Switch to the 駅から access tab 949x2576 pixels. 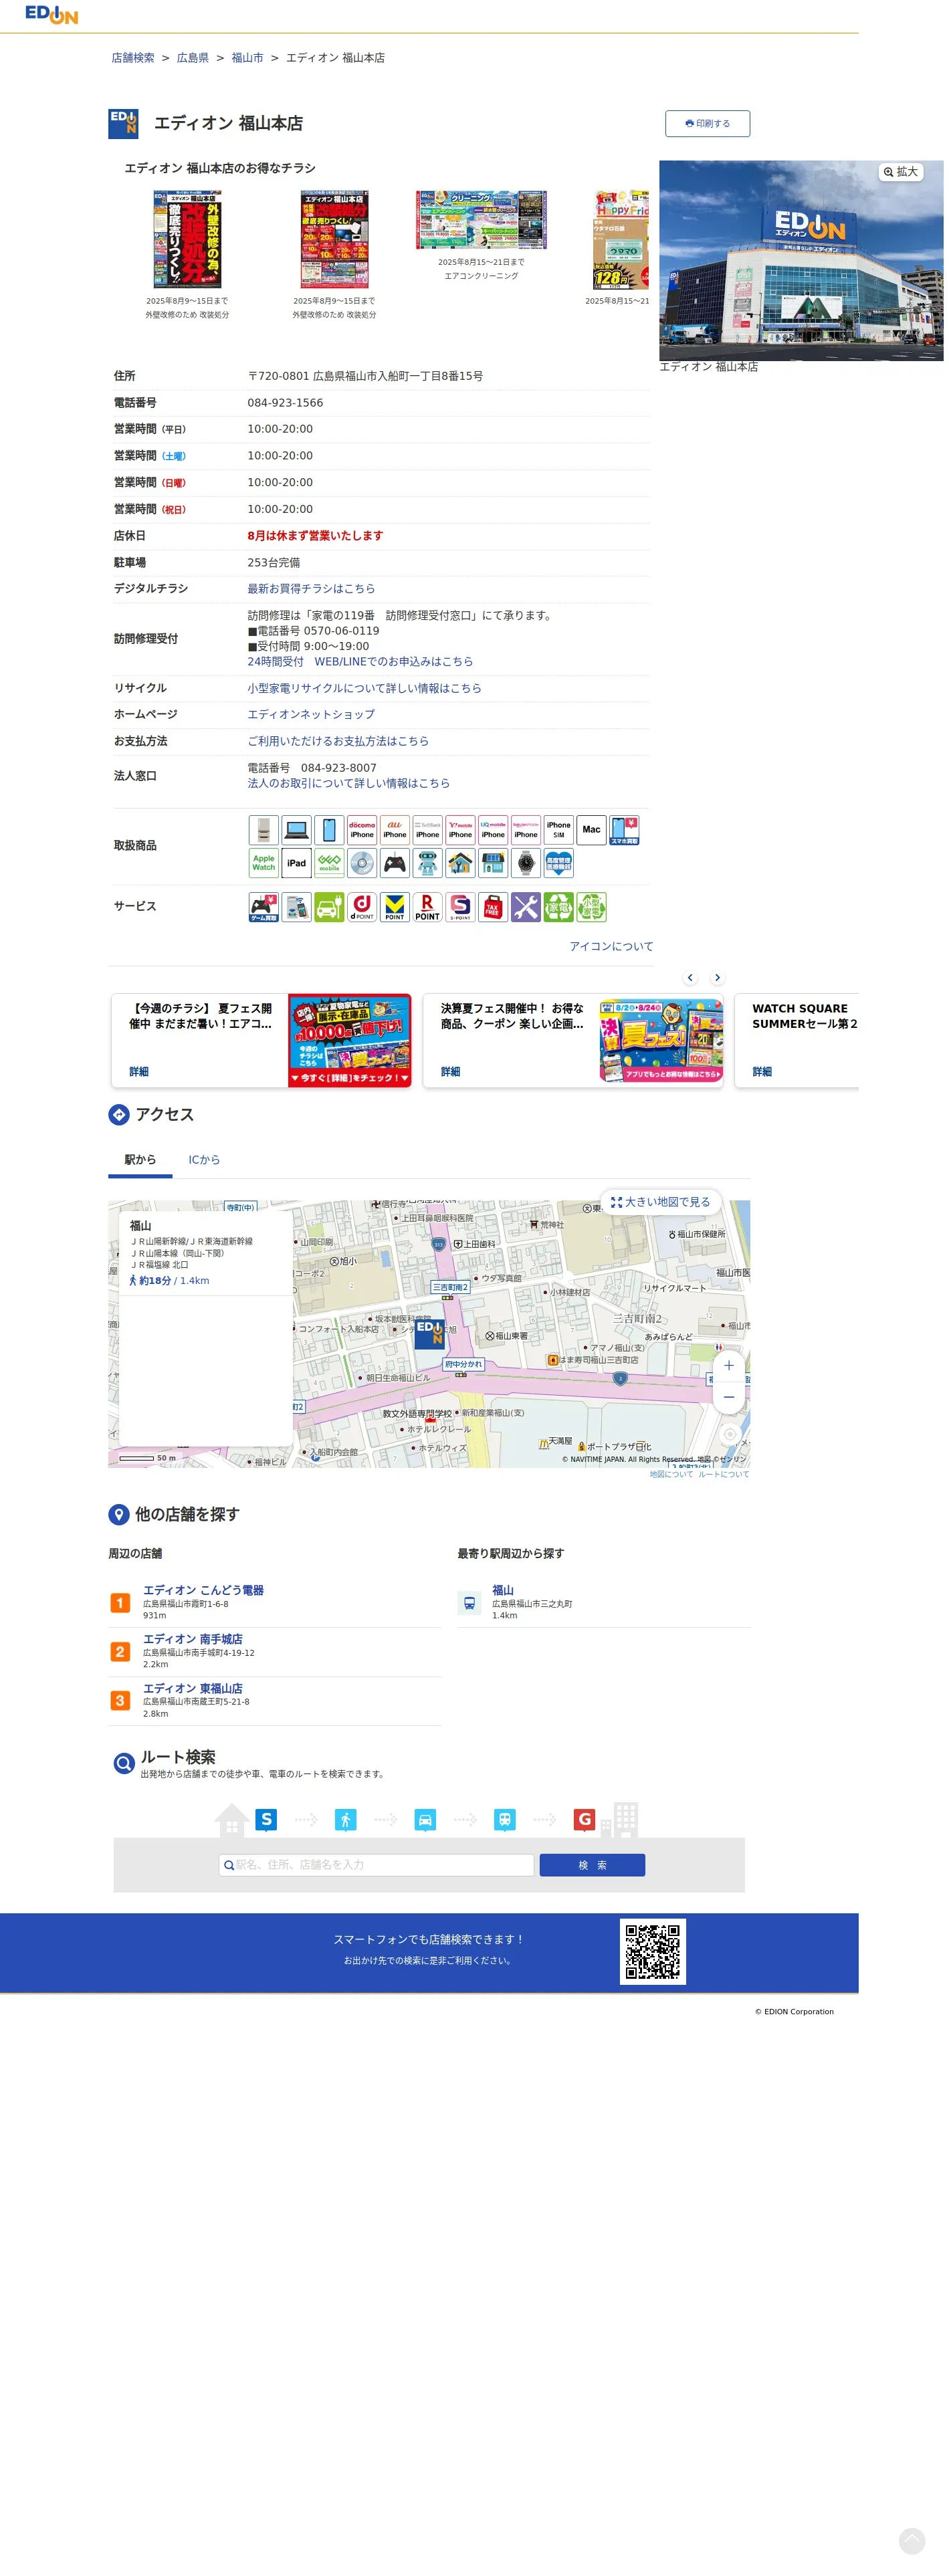[x=140, y=1160]
